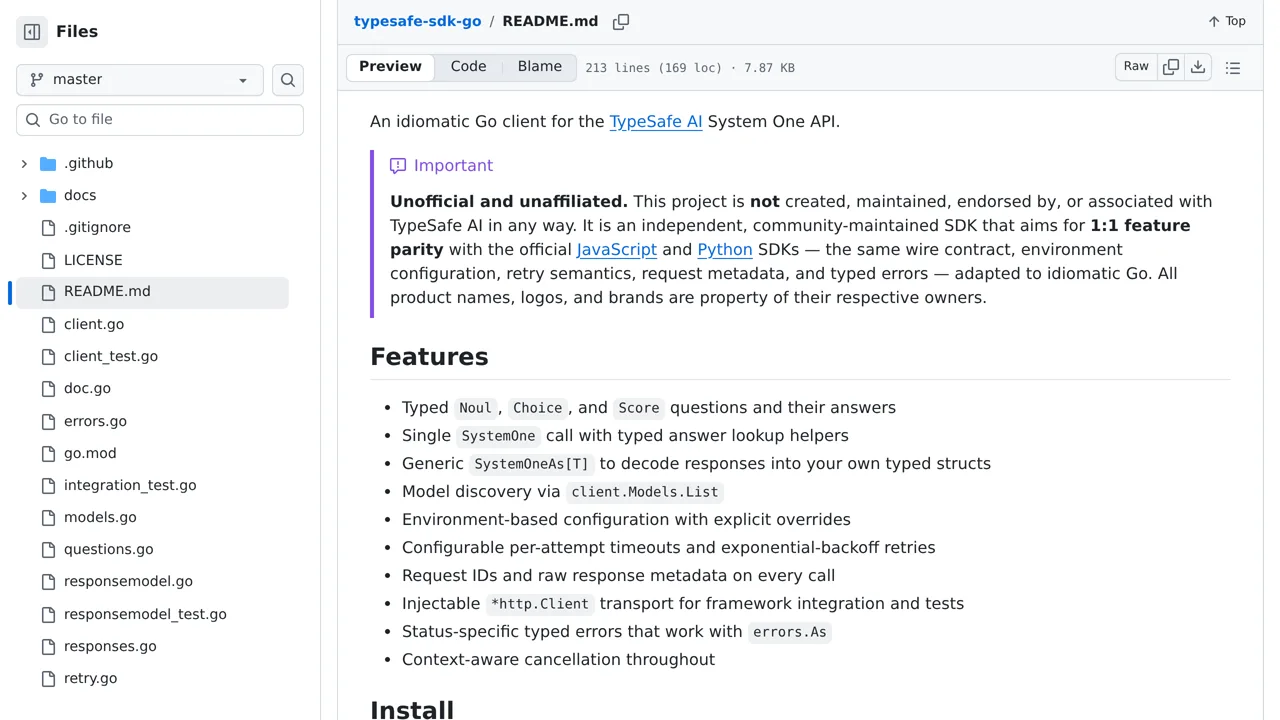1280x720 pixels.
Task: Jump to Top of file
Action: (x=1227, y=21)
